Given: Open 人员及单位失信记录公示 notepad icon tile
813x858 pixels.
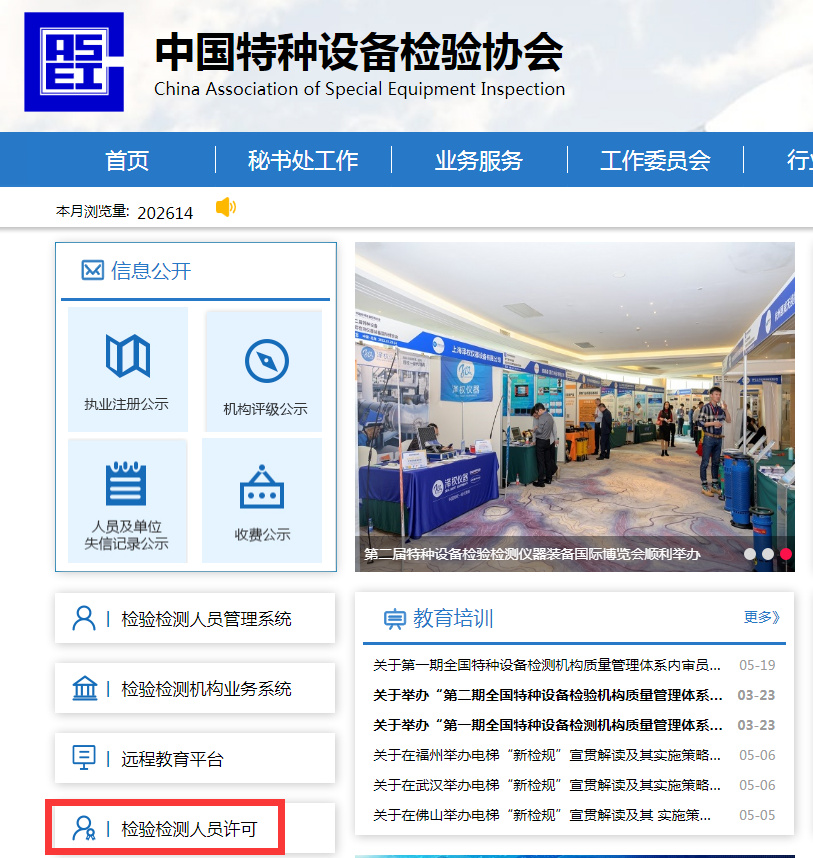Looking at the screenshot, I should (x=127, y=499).
